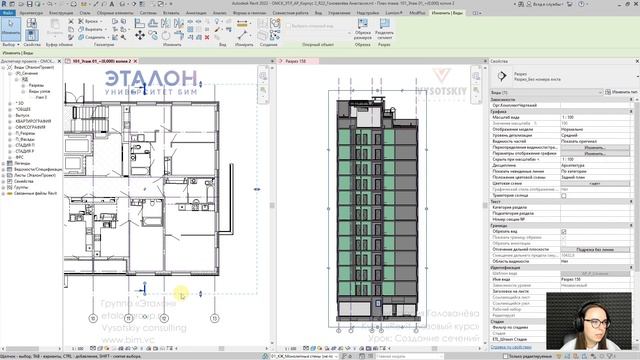The width and height of the screenshot is (640, 360).
Task: Open the Файл menu tab
Action: pos(8,13)
